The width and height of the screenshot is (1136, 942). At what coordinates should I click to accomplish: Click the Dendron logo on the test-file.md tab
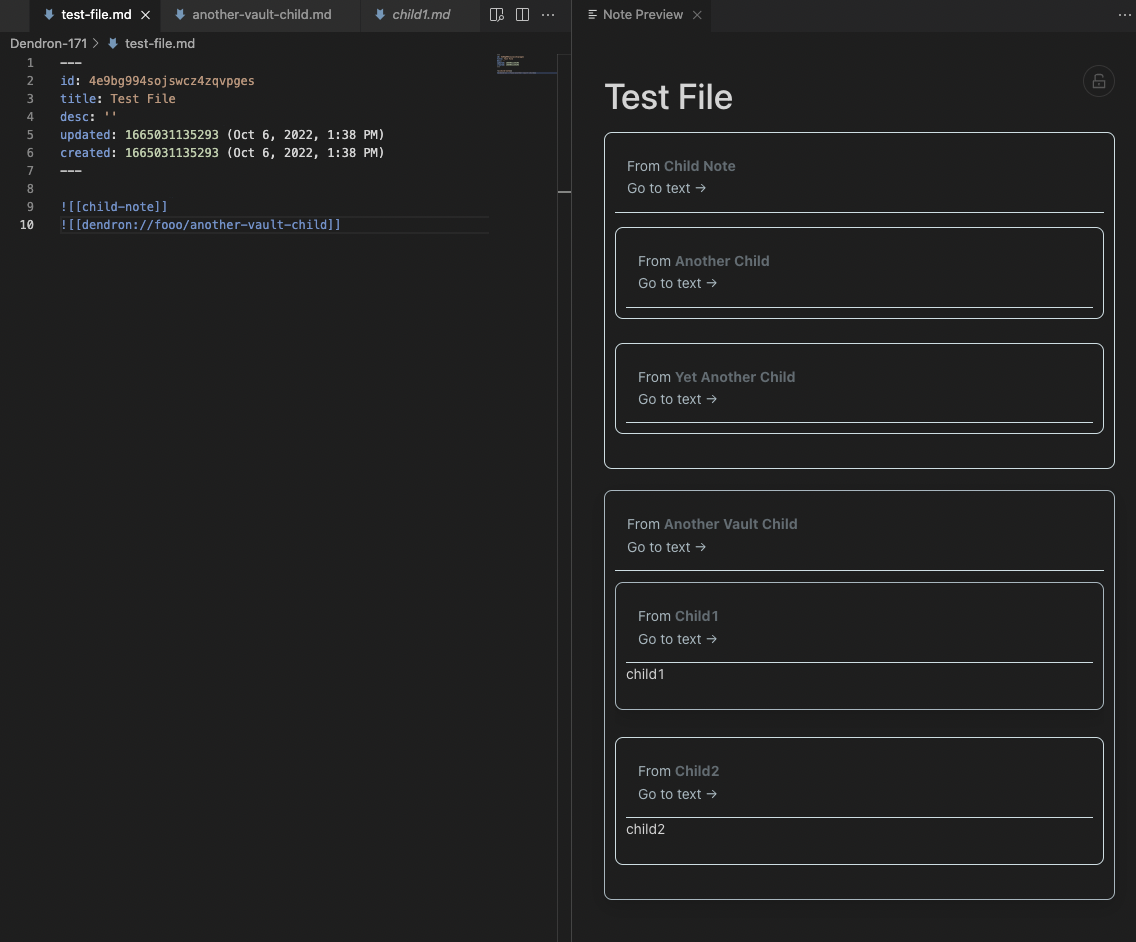coord(49,14)
